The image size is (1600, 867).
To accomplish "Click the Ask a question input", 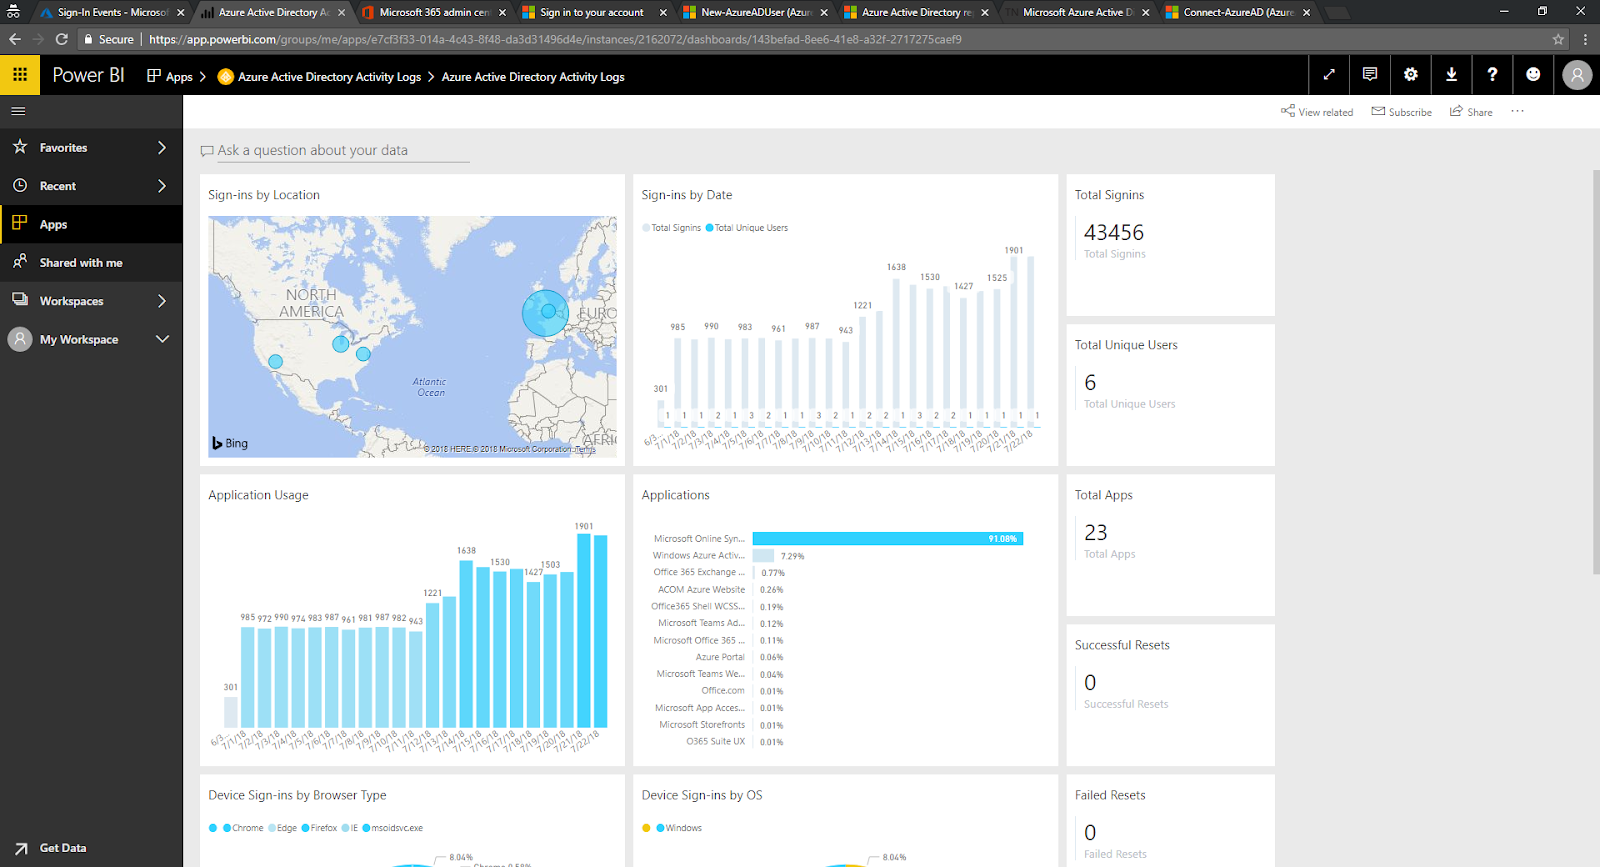I will (335, 151).
